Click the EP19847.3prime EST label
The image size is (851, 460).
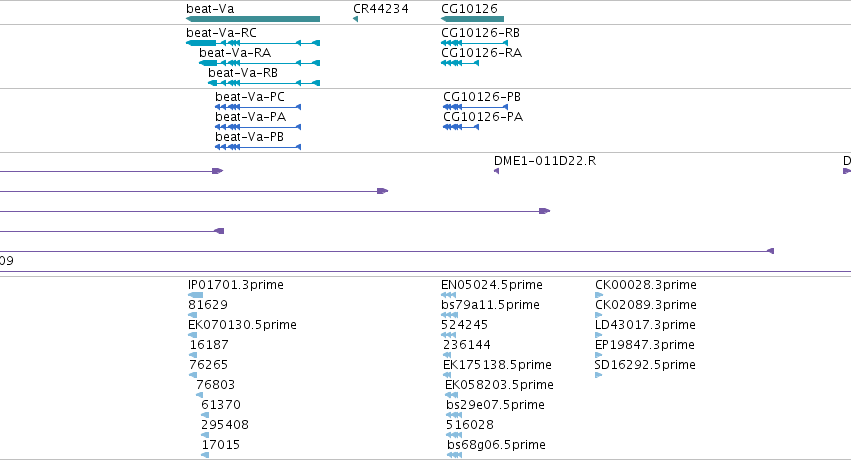click(x=645, y=345)
